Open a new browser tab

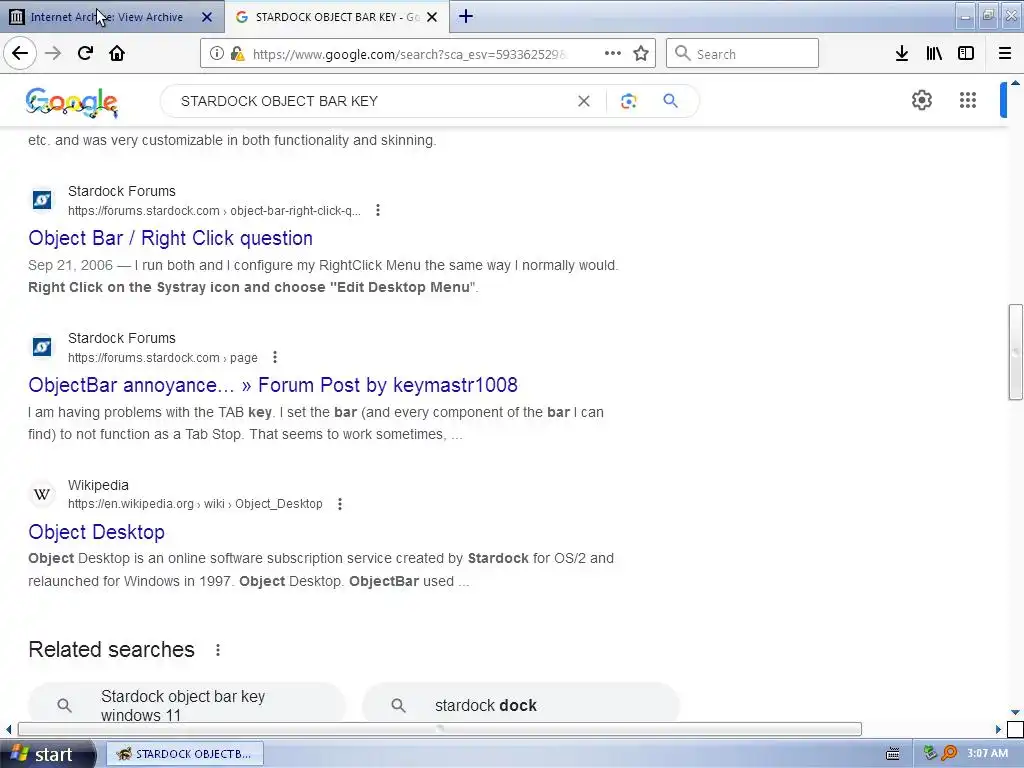pos(466,16)
